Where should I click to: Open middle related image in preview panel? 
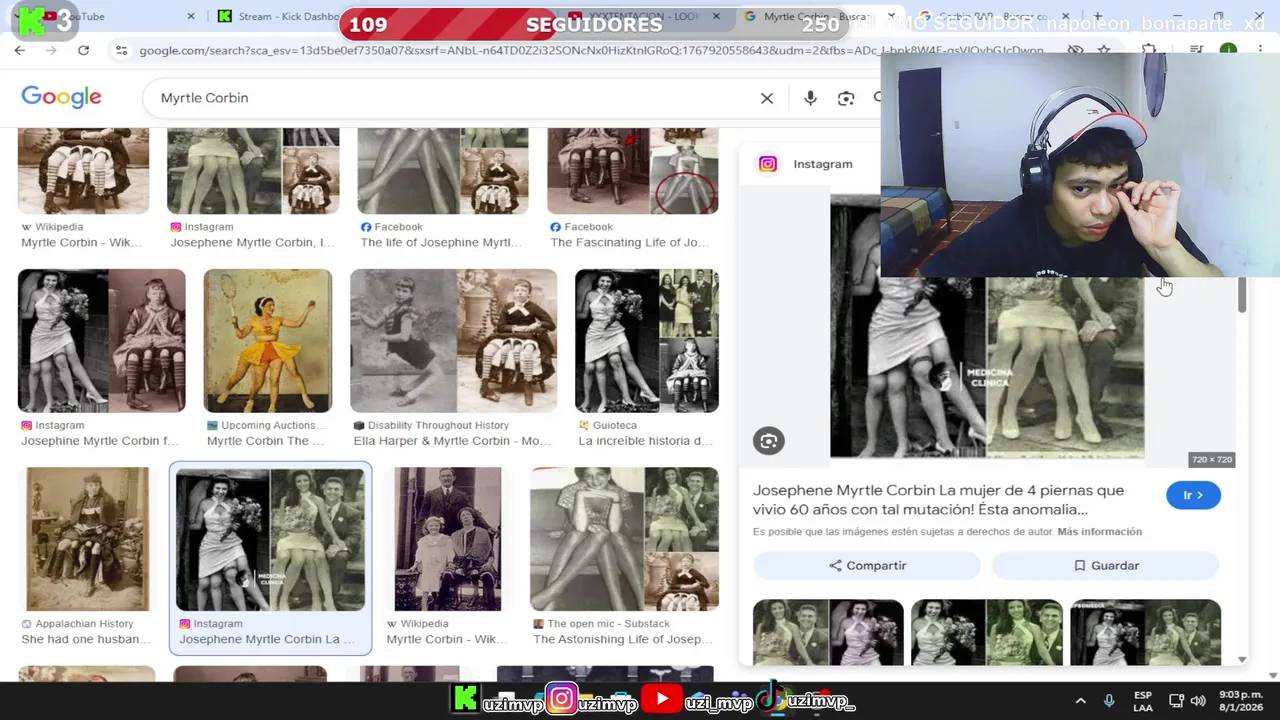click(987, 632)
